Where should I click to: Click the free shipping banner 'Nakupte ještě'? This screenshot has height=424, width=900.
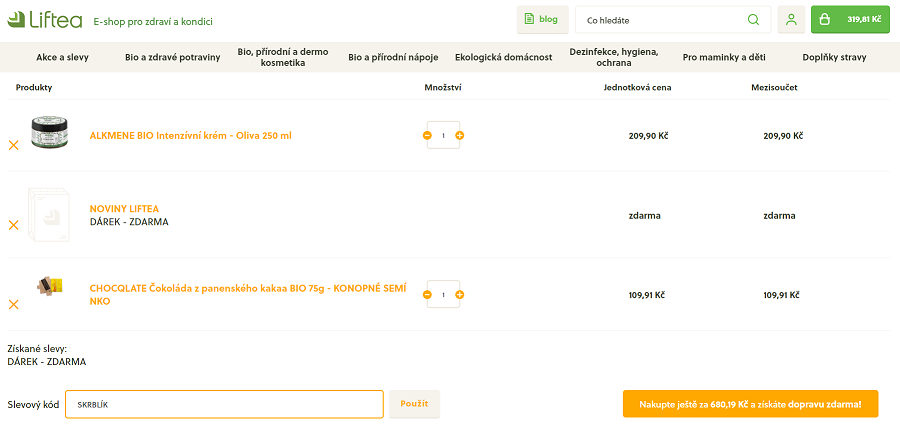[x=750, y=404]
